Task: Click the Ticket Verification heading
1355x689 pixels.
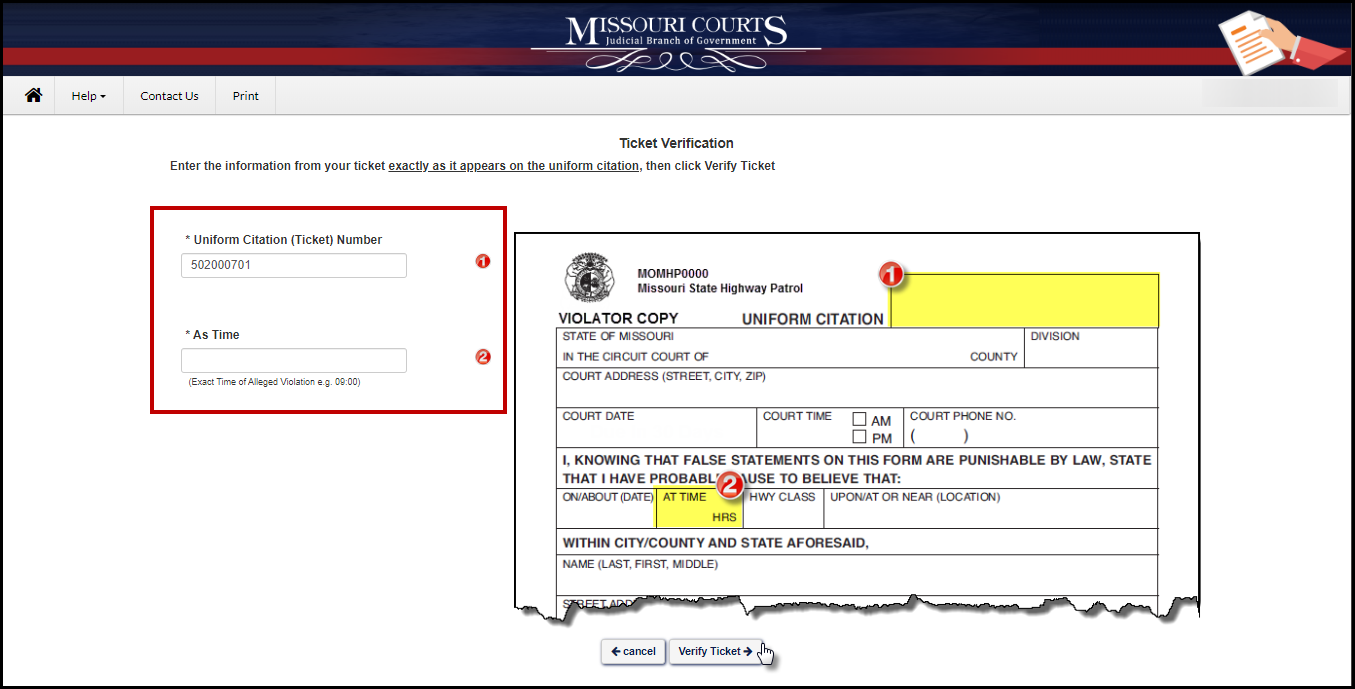Action: pos(676,143)
